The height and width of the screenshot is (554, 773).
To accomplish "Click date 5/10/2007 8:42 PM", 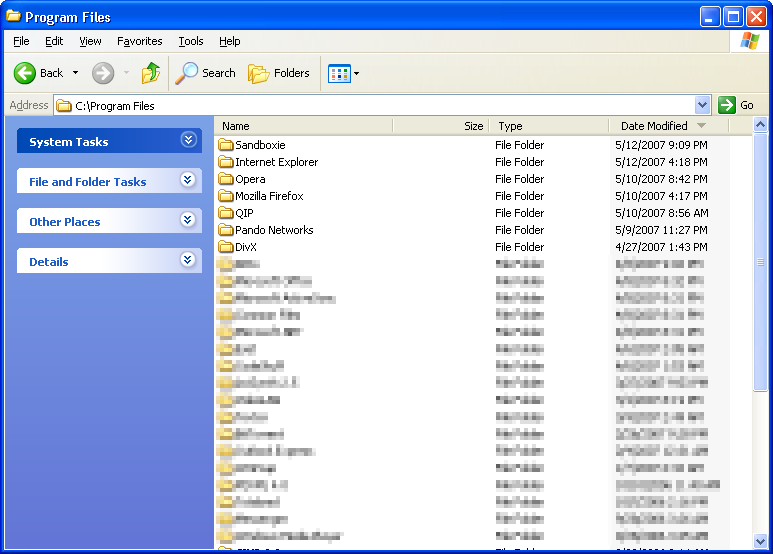I will [x=661, y=179].
